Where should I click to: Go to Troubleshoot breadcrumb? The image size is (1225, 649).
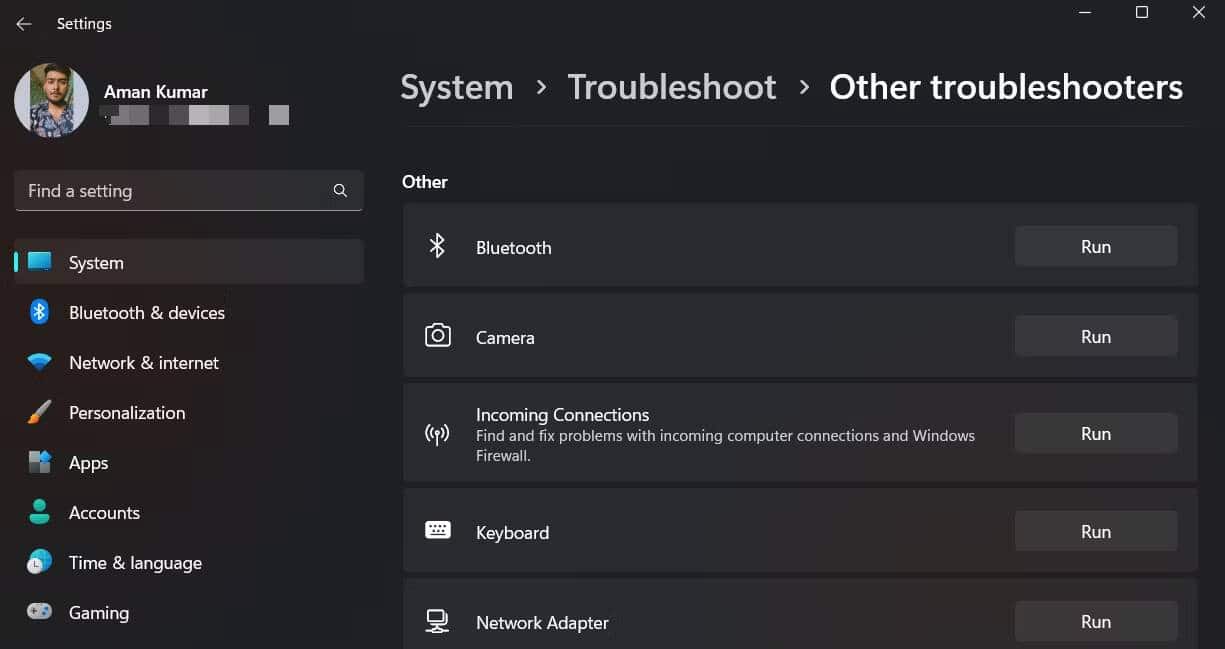click(671, 88)
